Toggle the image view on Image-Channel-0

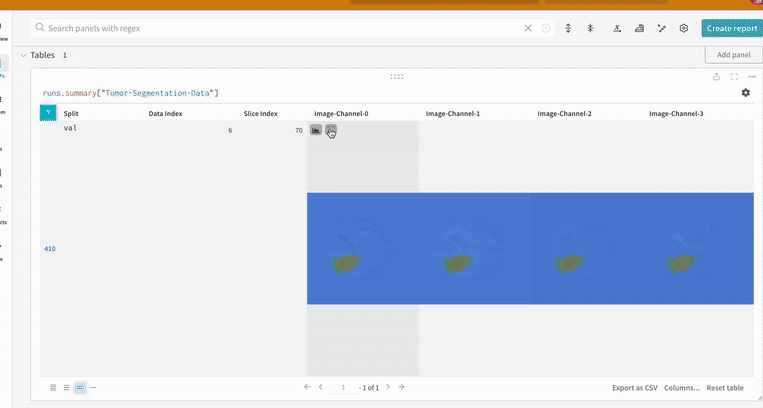click(x=316, y=130)
